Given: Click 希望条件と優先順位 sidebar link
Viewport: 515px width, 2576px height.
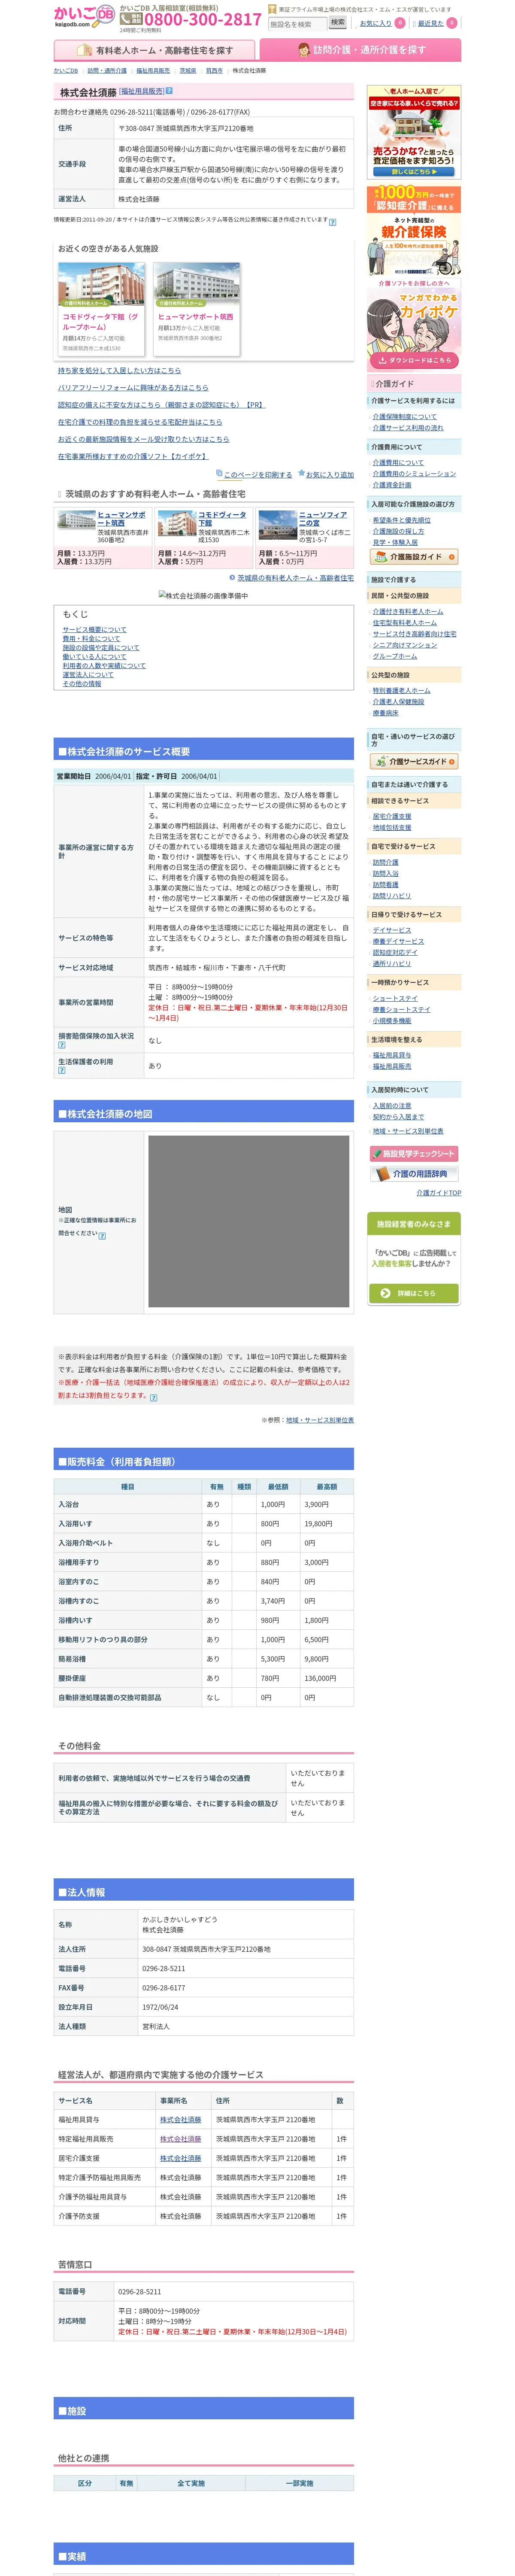Looking at the screenshot, I should (402, 520).
